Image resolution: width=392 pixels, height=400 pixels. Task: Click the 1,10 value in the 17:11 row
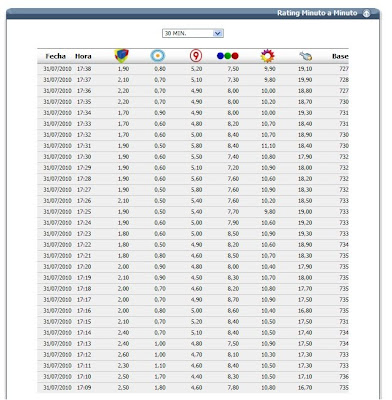[x=160, y=366]
